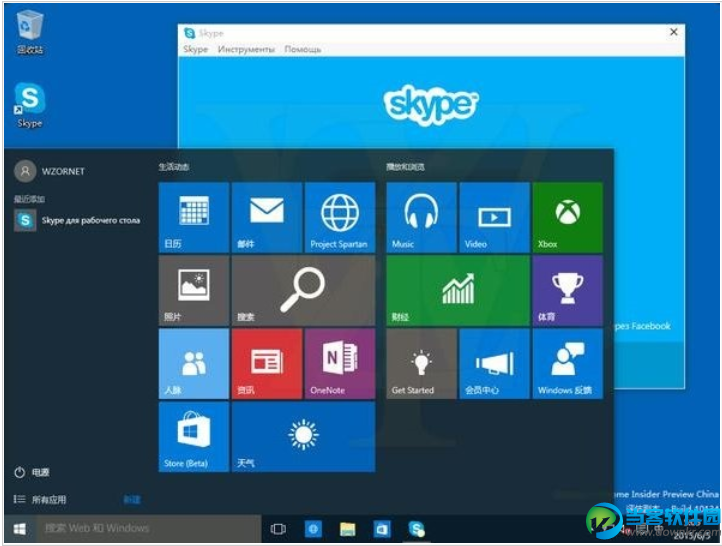Open Task View from the taskbar
The image size is (722, 546).
(278, 529)
